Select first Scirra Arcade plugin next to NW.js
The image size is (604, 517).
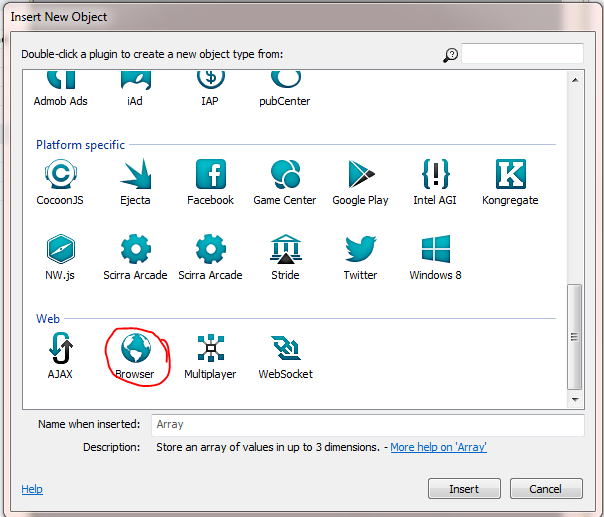point(135,257)
